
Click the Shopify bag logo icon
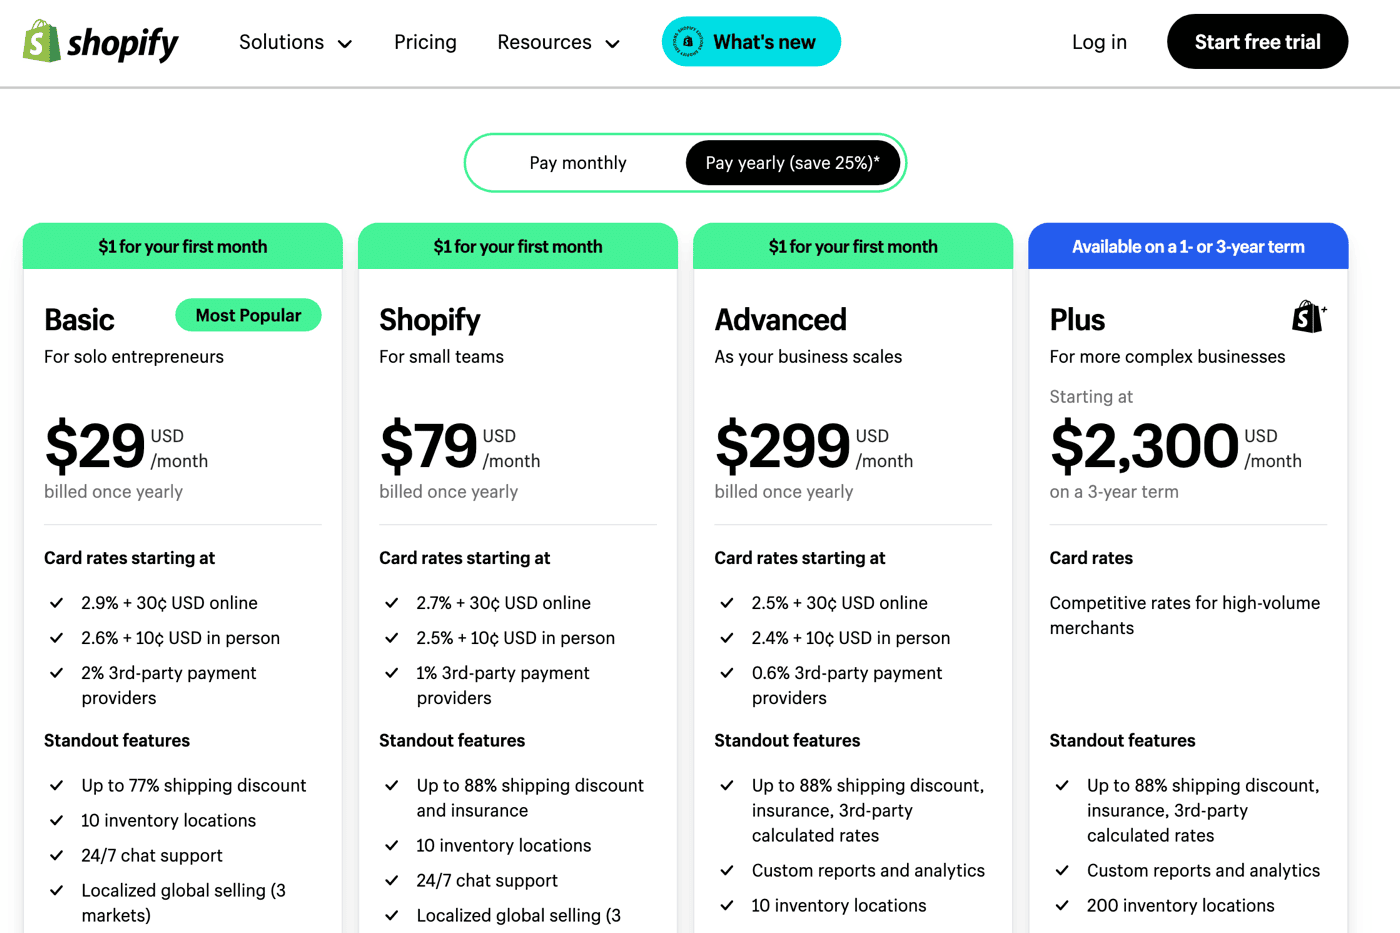pyautogui.click(x=42, y=41)
